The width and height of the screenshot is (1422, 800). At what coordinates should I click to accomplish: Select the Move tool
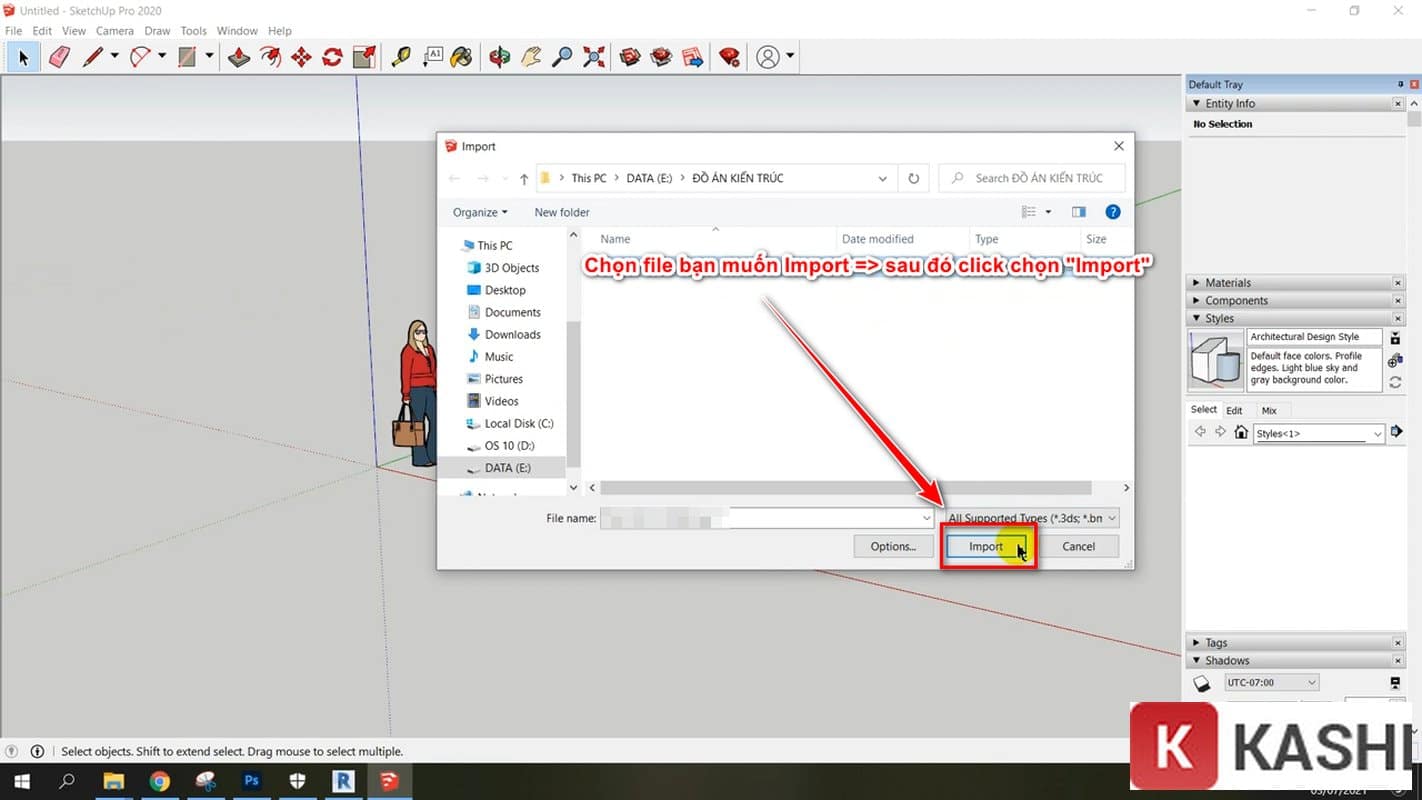click(301, 57)
